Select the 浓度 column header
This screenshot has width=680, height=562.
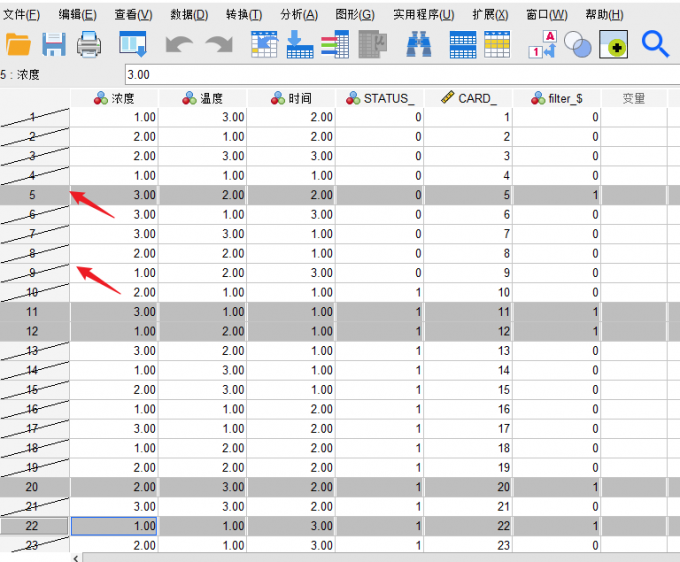(x=114, y=98)
